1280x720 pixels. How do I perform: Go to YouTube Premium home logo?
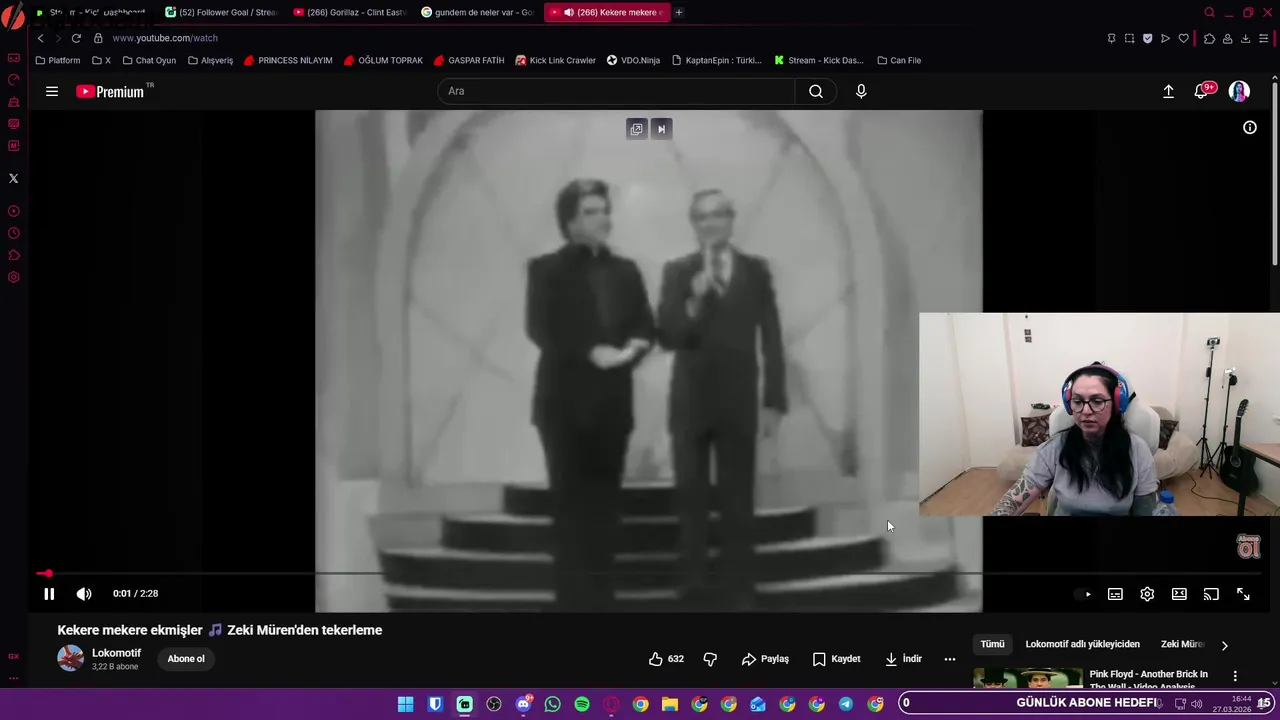tap(113, 91)
